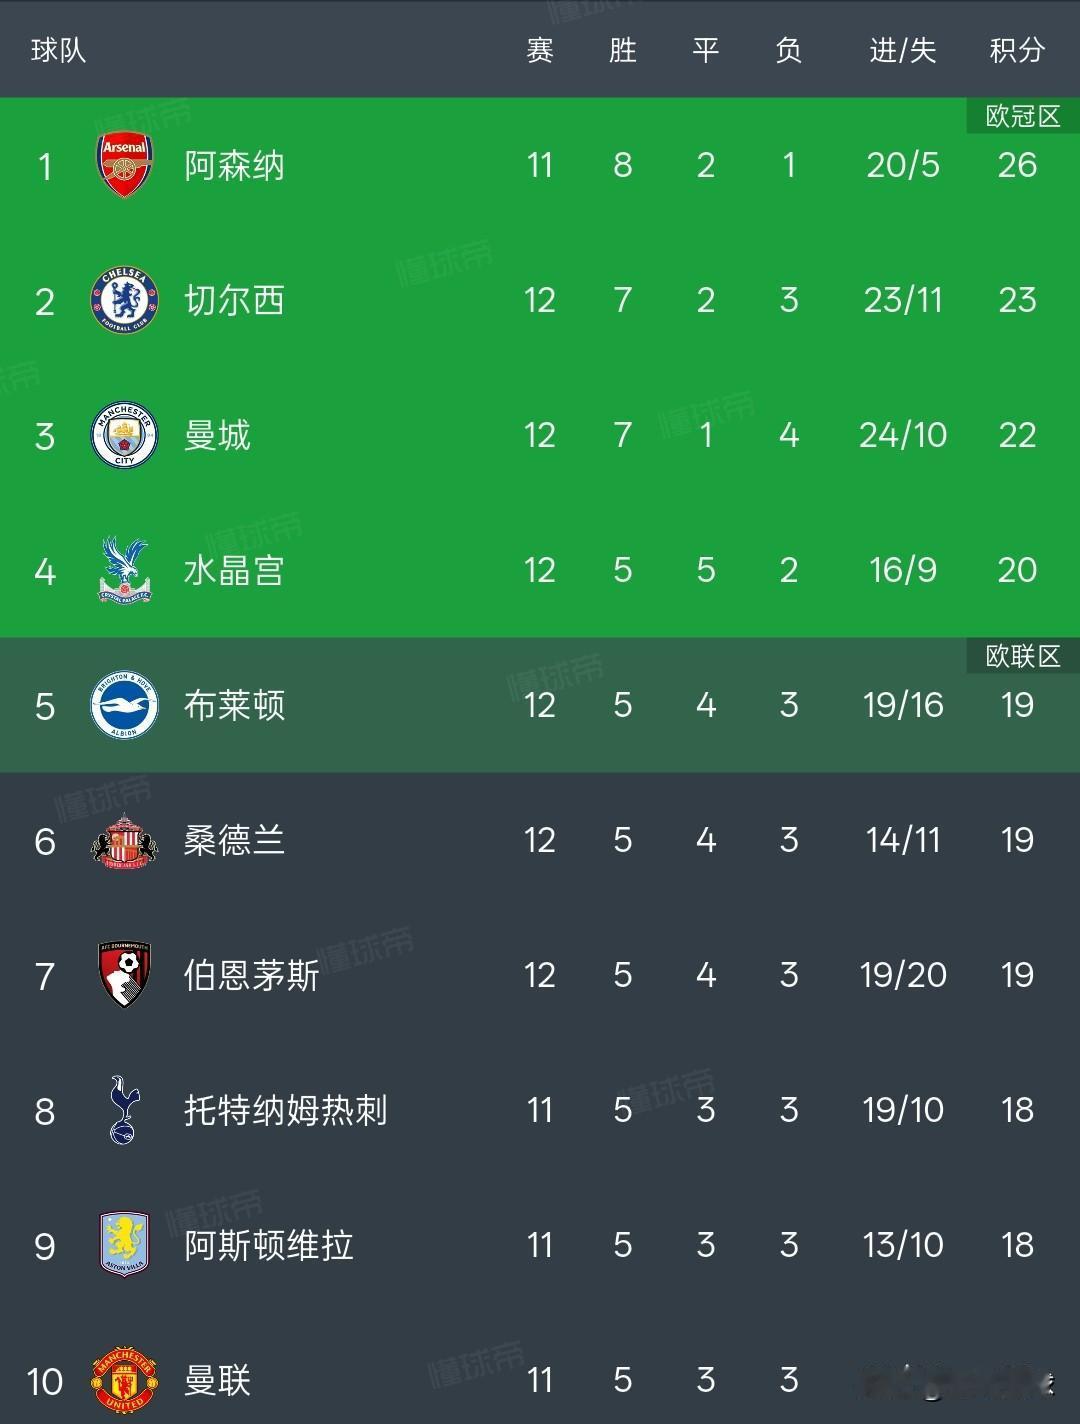Sort by the 积分 points column
The height and width of the screenshot is (1424, 1080).
click(x=1017, y=50)
